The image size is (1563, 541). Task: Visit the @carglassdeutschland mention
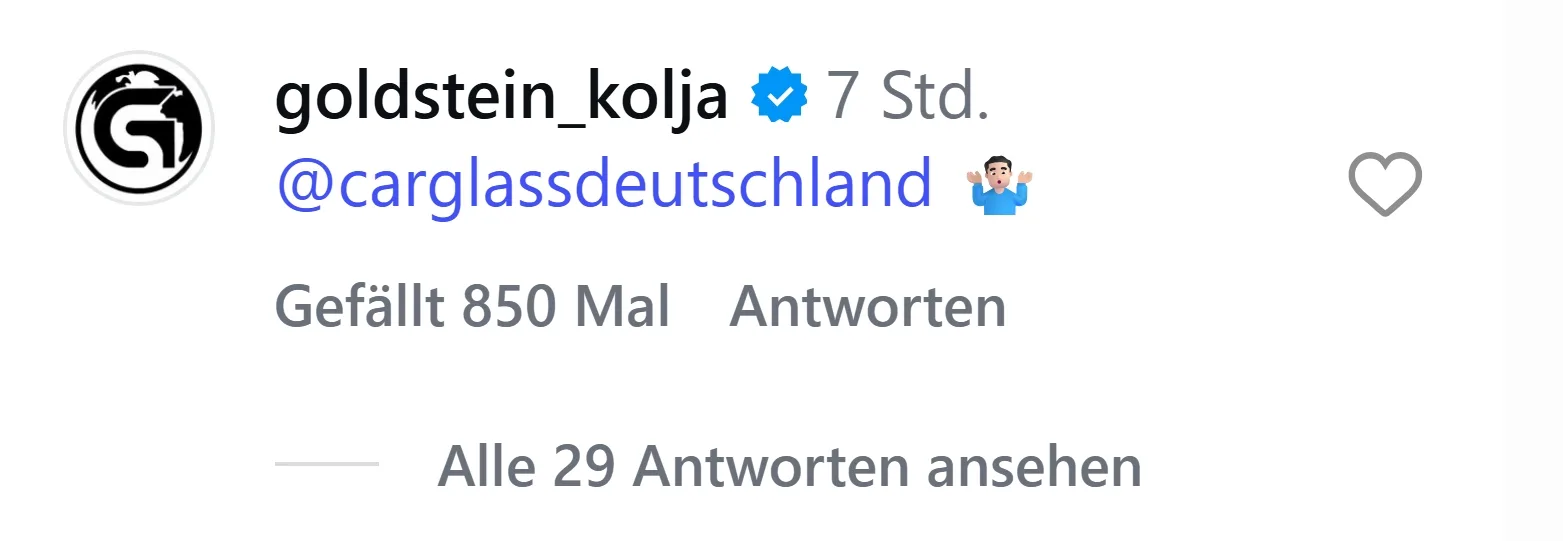(604, 187)
